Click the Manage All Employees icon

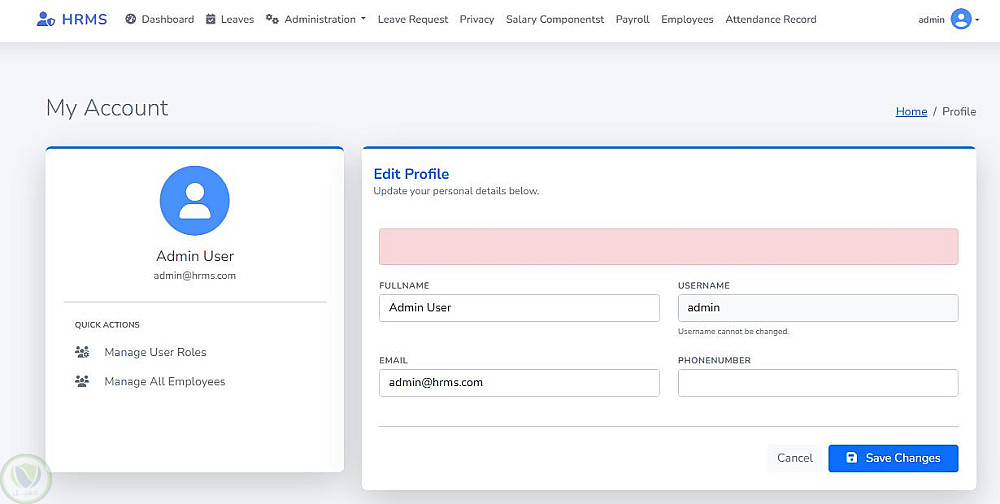pyautogui.click(x=83, y=382)
